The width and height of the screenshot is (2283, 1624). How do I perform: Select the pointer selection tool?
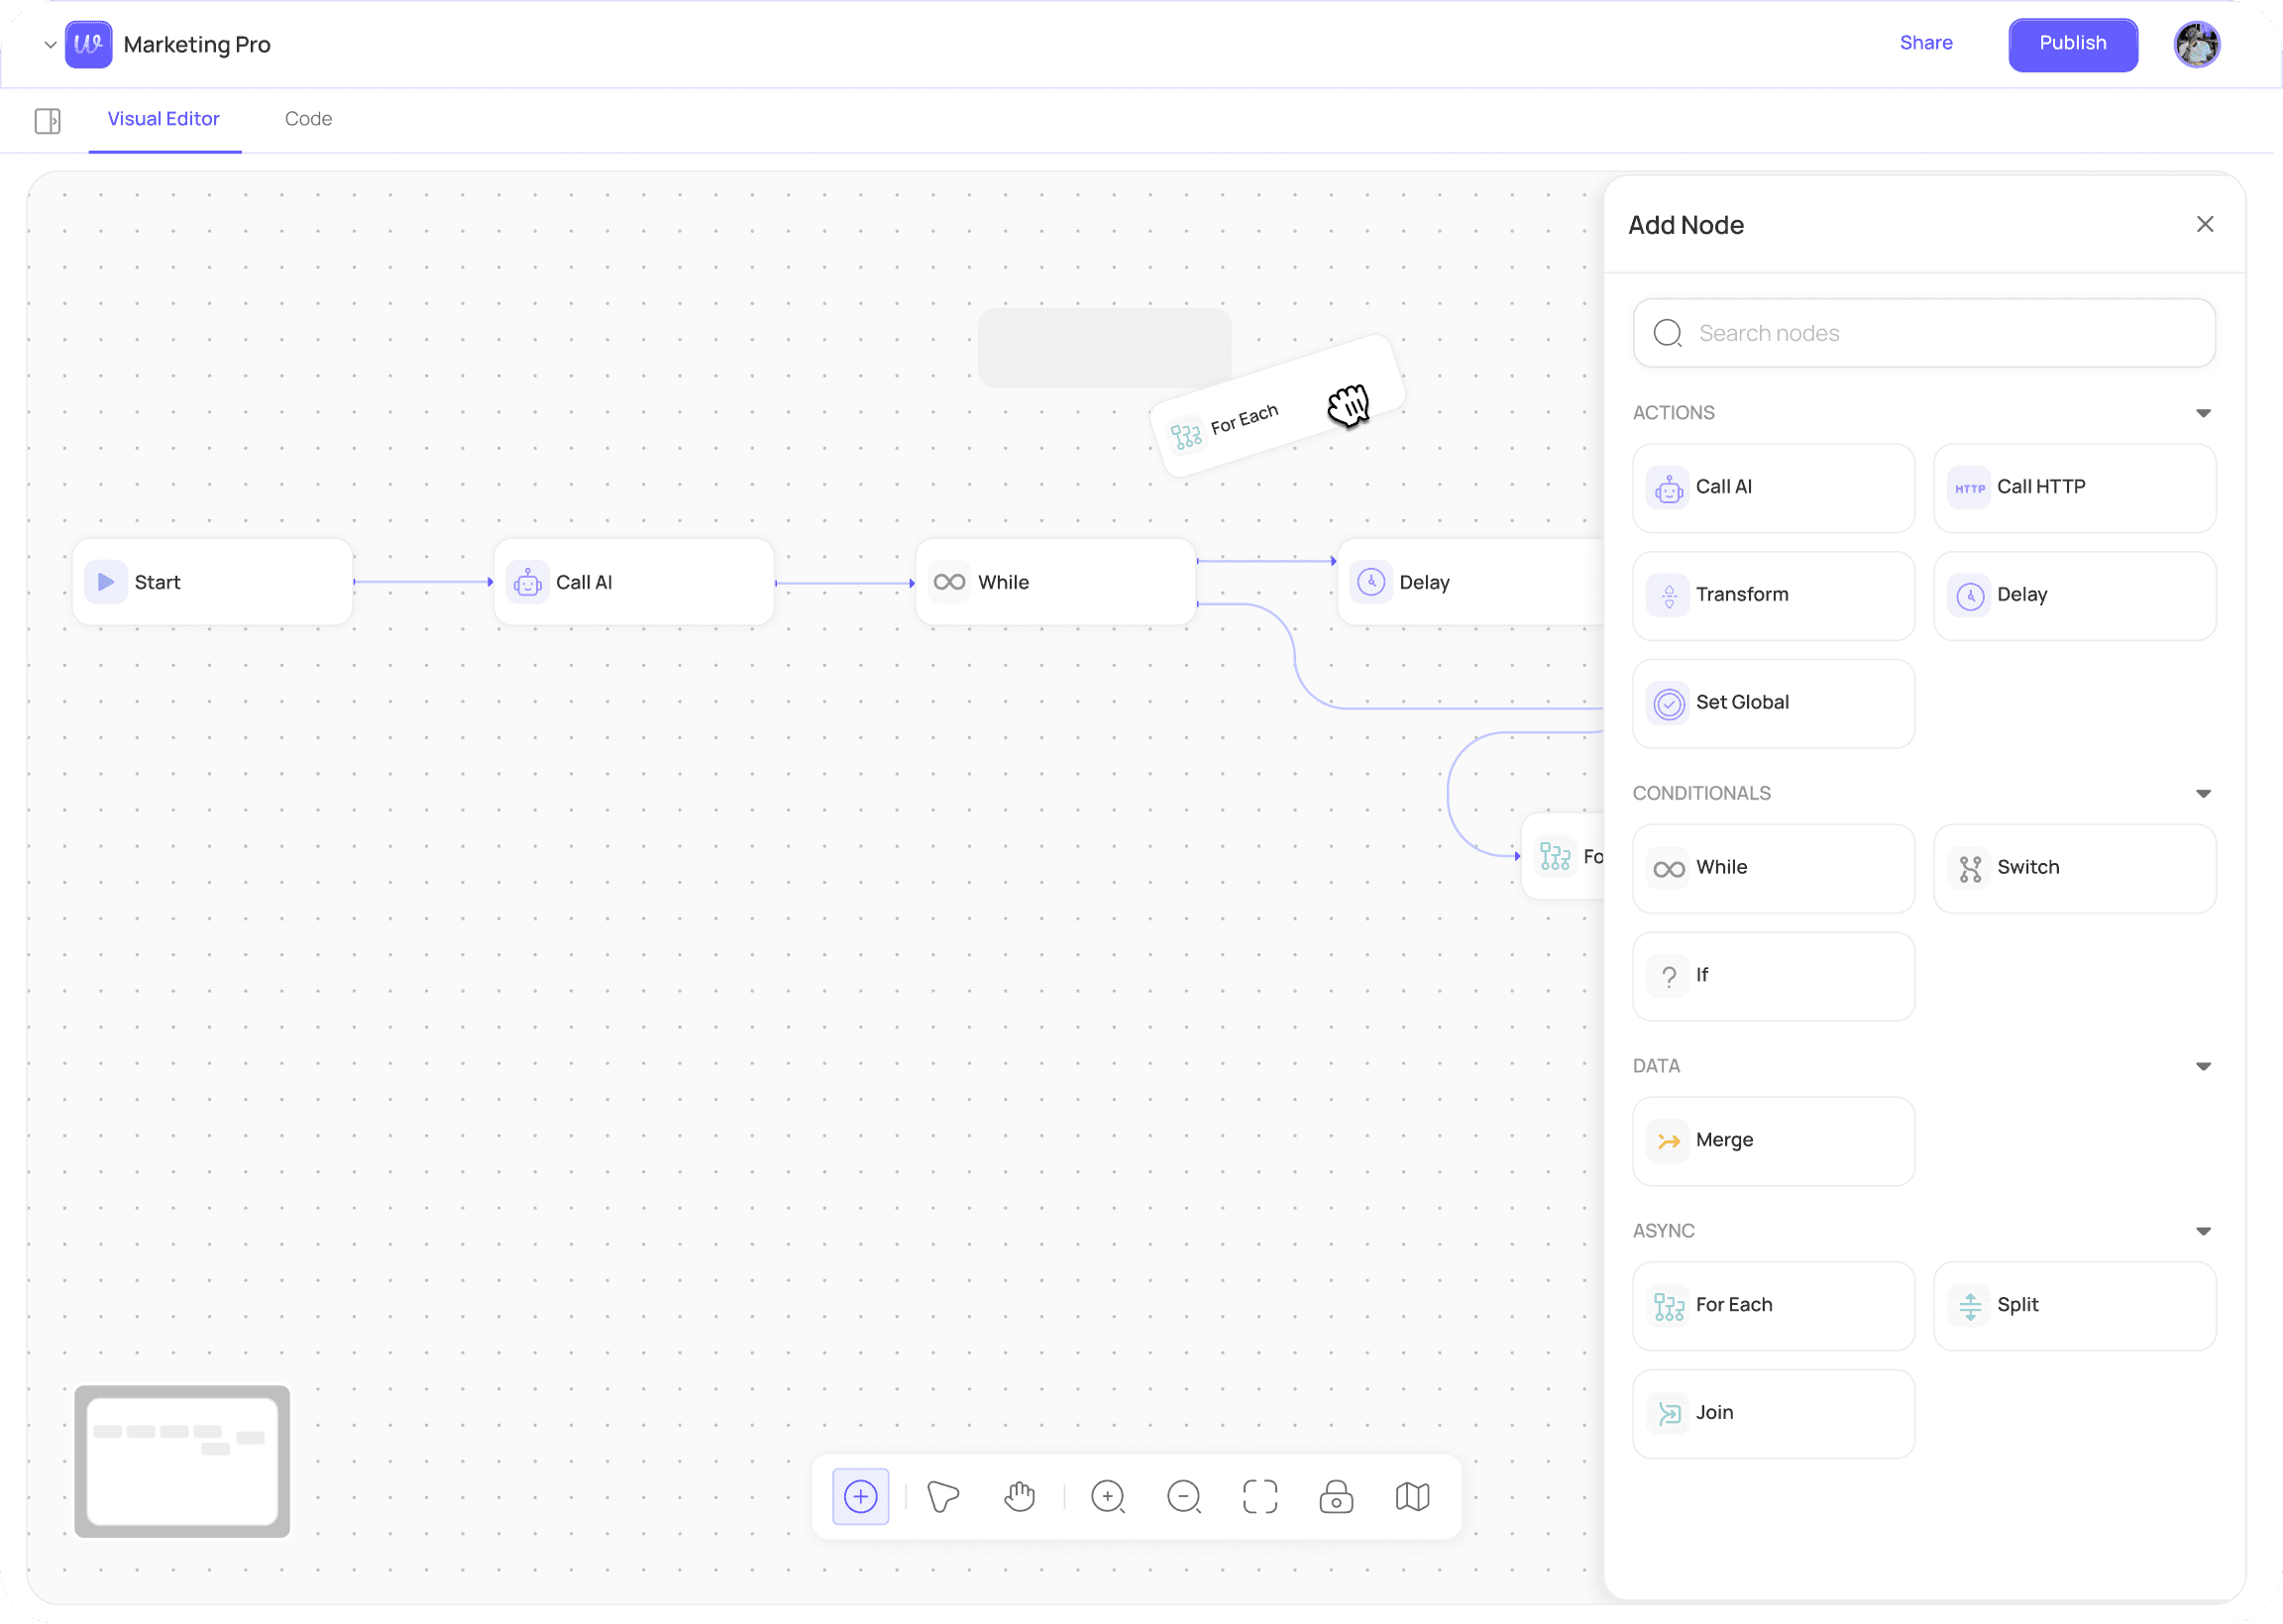(x=943, y=1497)
